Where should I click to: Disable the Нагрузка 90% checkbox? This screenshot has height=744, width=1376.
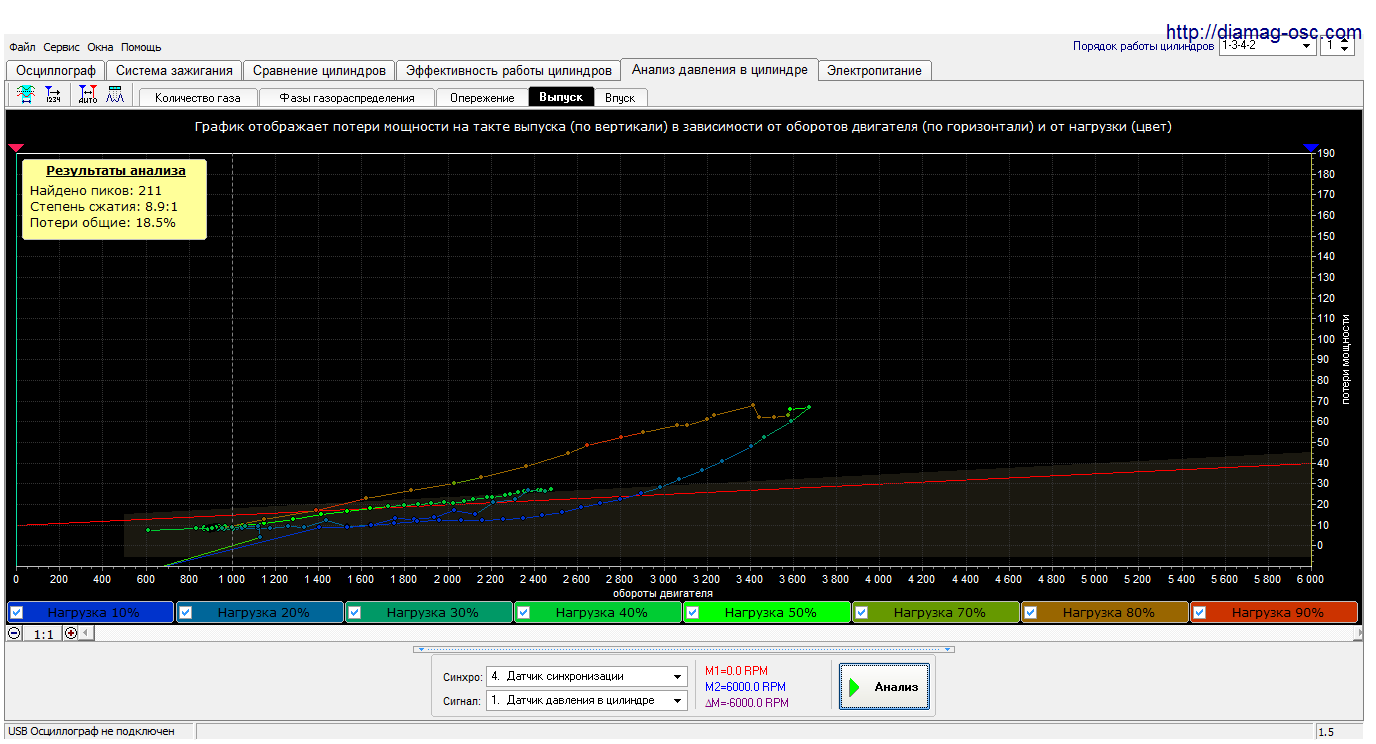(x=1199, y=612)
